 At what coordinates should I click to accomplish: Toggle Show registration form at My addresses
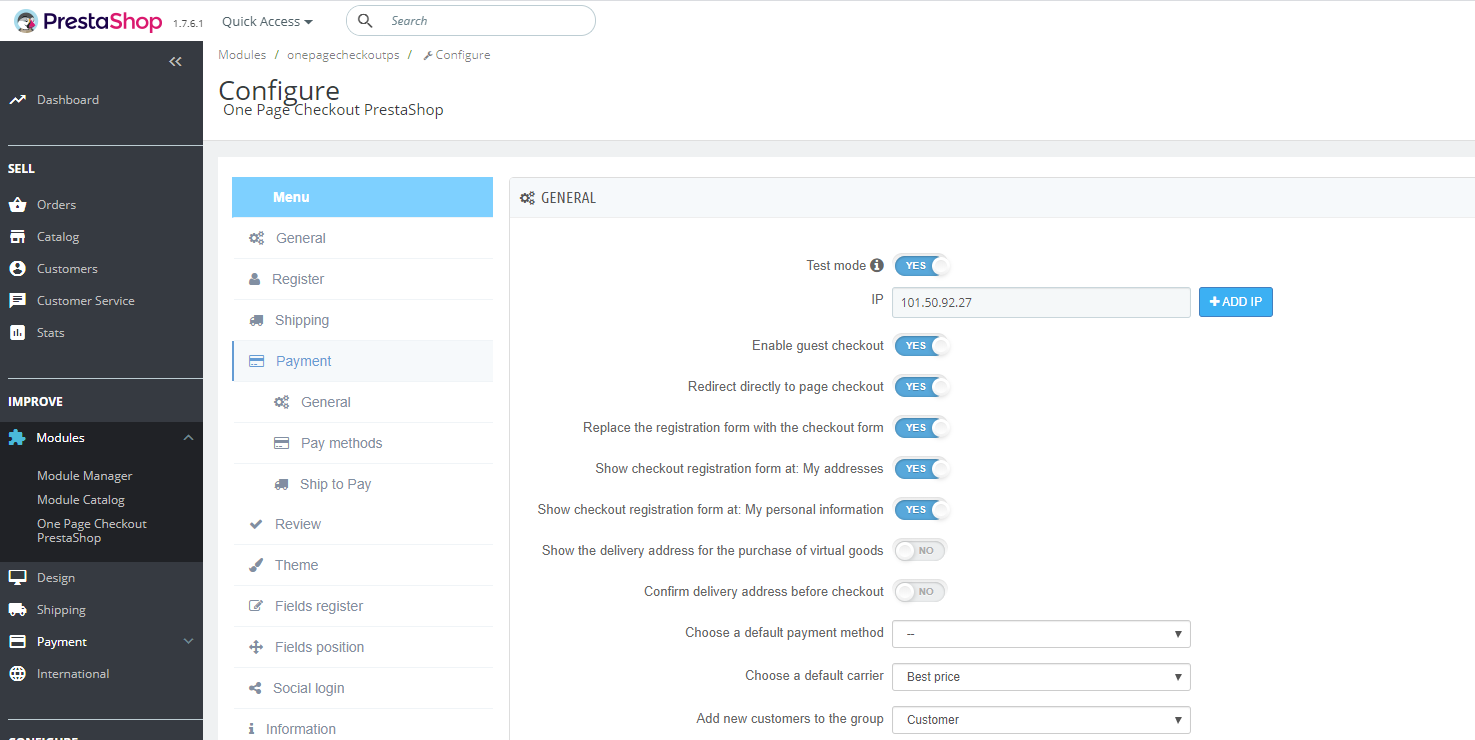920,469
